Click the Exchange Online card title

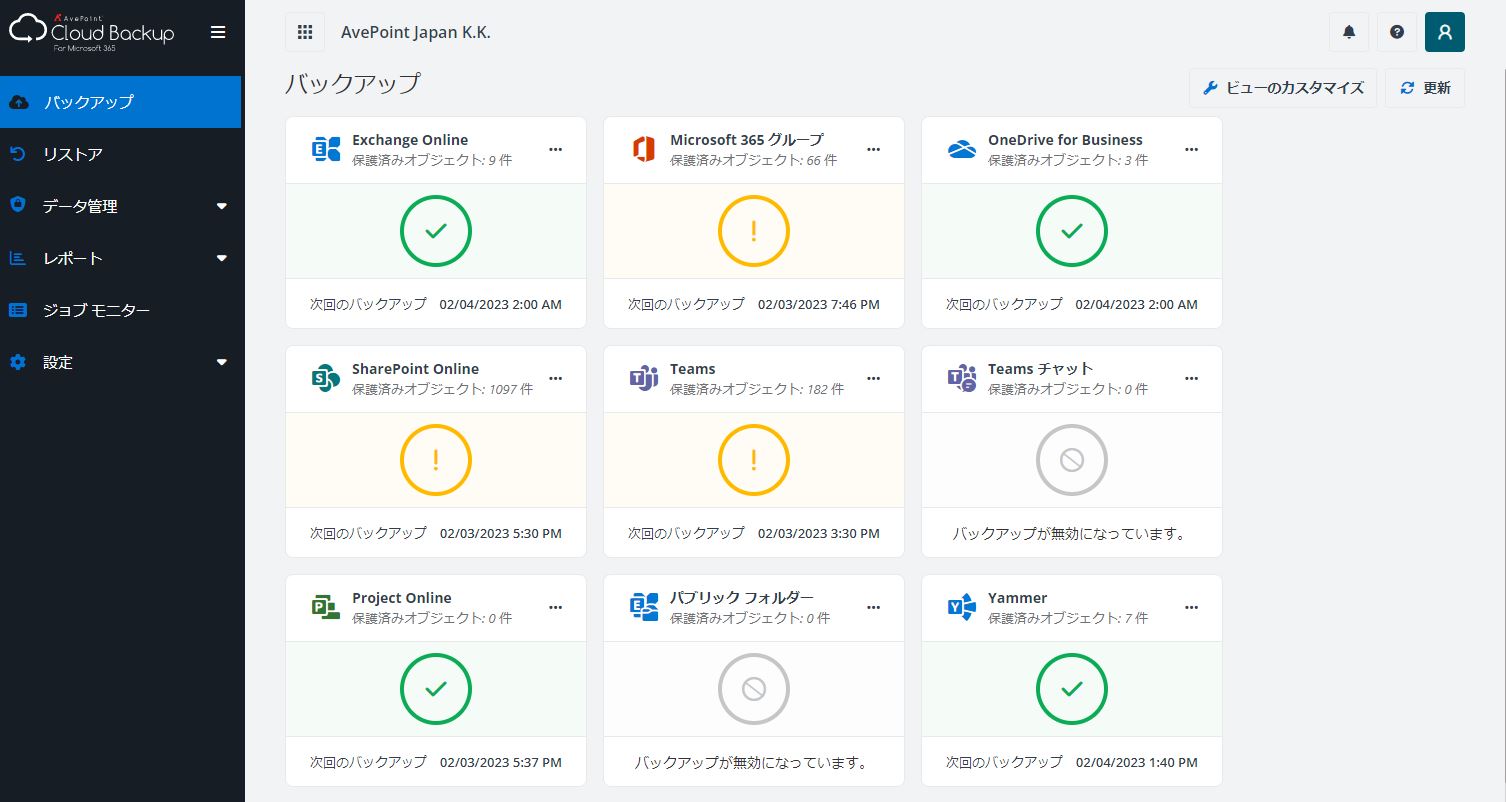(x=410, y=140)
